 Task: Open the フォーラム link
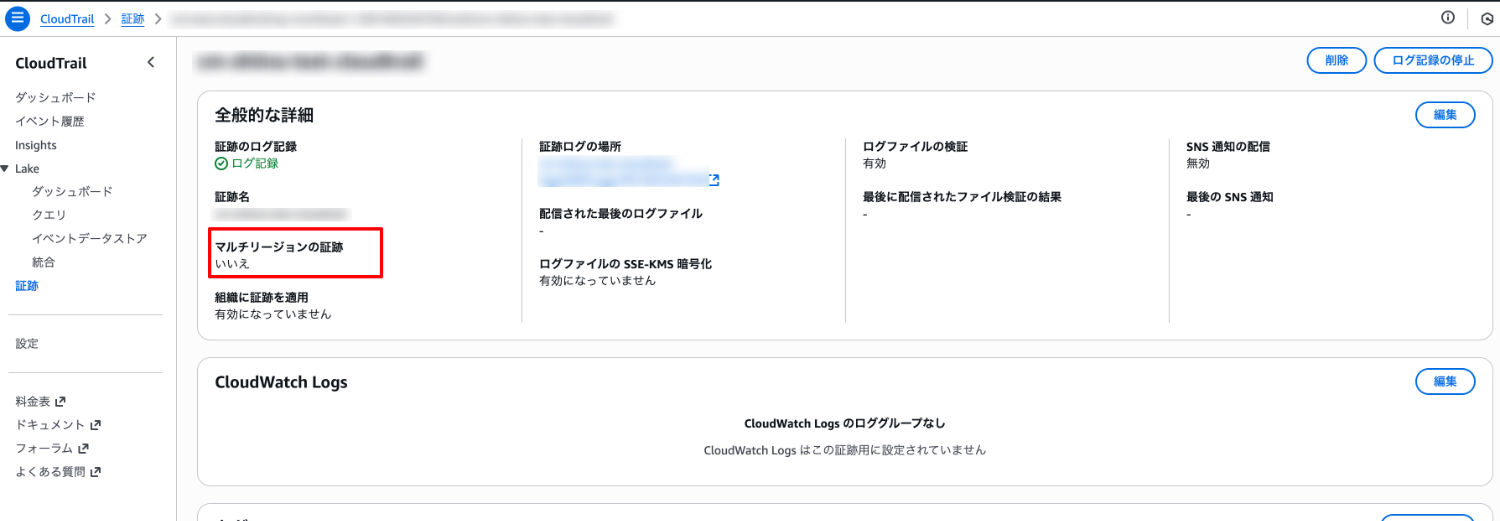point(44,448)
